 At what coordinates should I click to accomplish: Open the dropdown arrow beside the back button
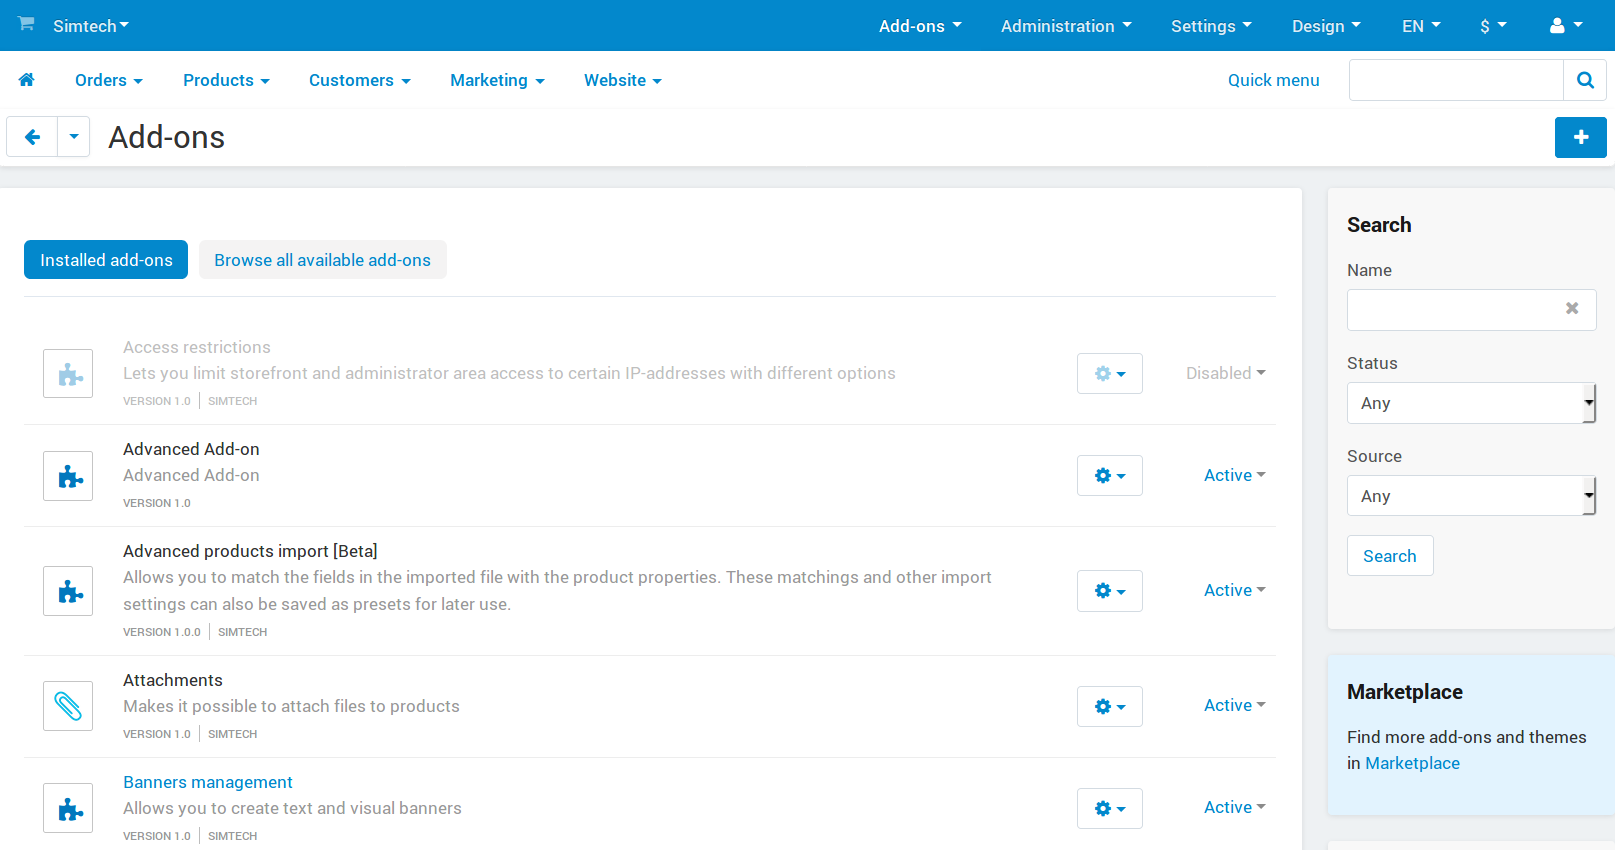coord(74,137)
